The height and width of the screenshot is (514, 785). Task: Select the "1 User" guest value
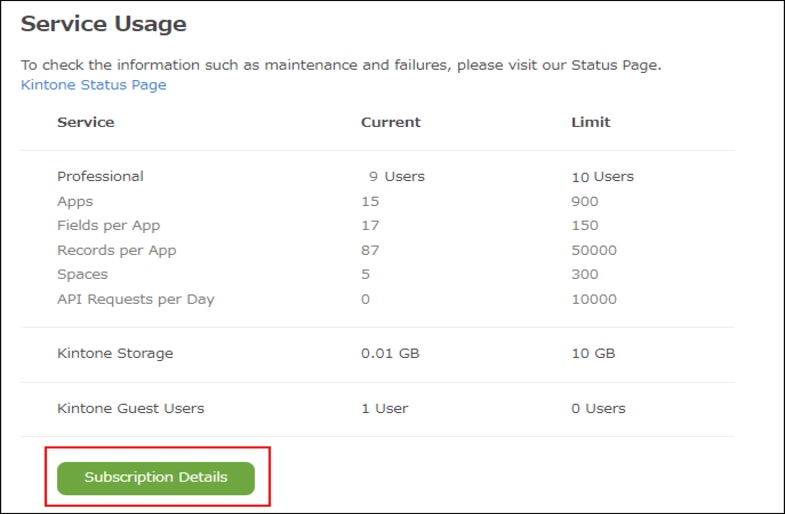coord(384,408)
